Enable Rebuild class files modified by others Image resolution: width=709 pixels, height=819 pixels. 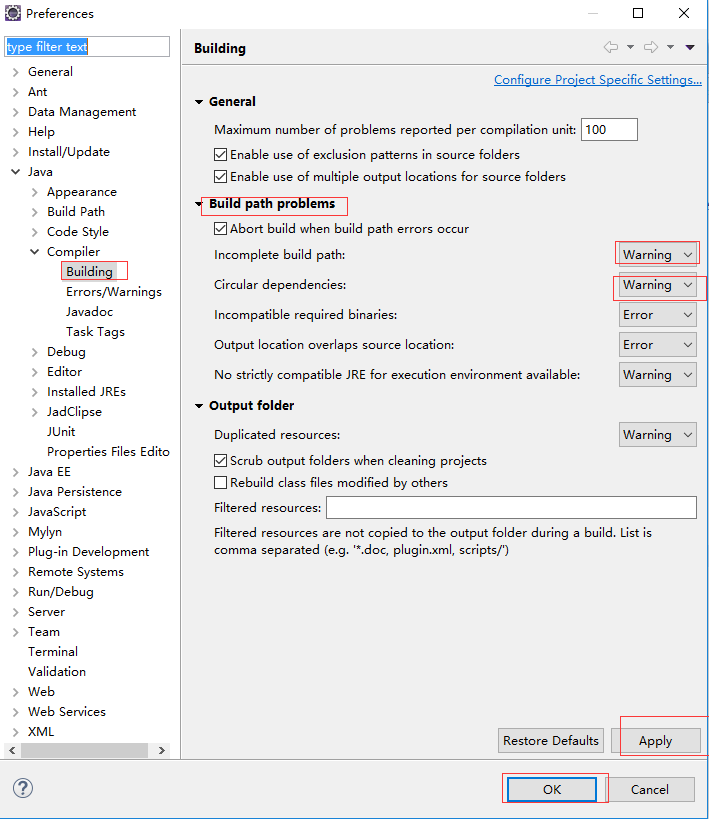click(220, 482)
